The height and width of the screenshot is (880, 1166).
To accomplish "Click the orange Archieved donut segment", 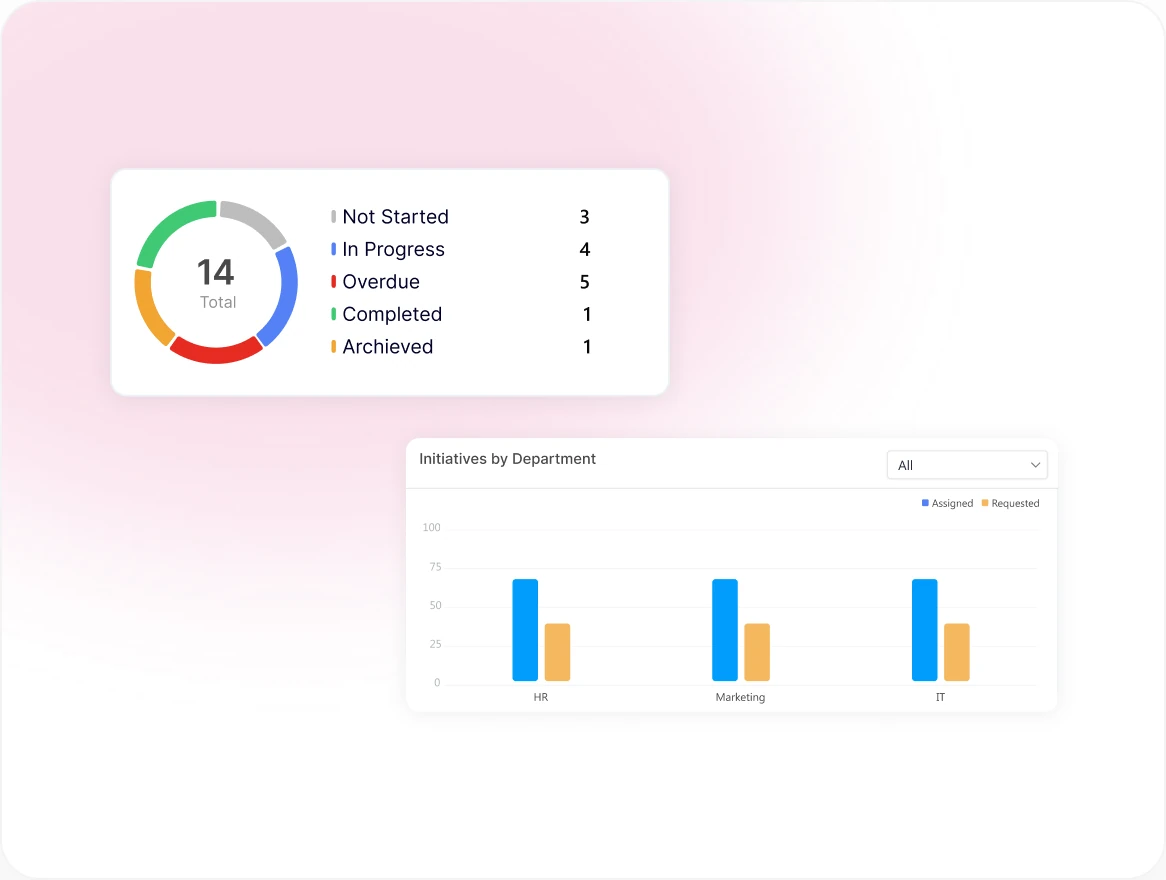I will [x=150, y=309].
